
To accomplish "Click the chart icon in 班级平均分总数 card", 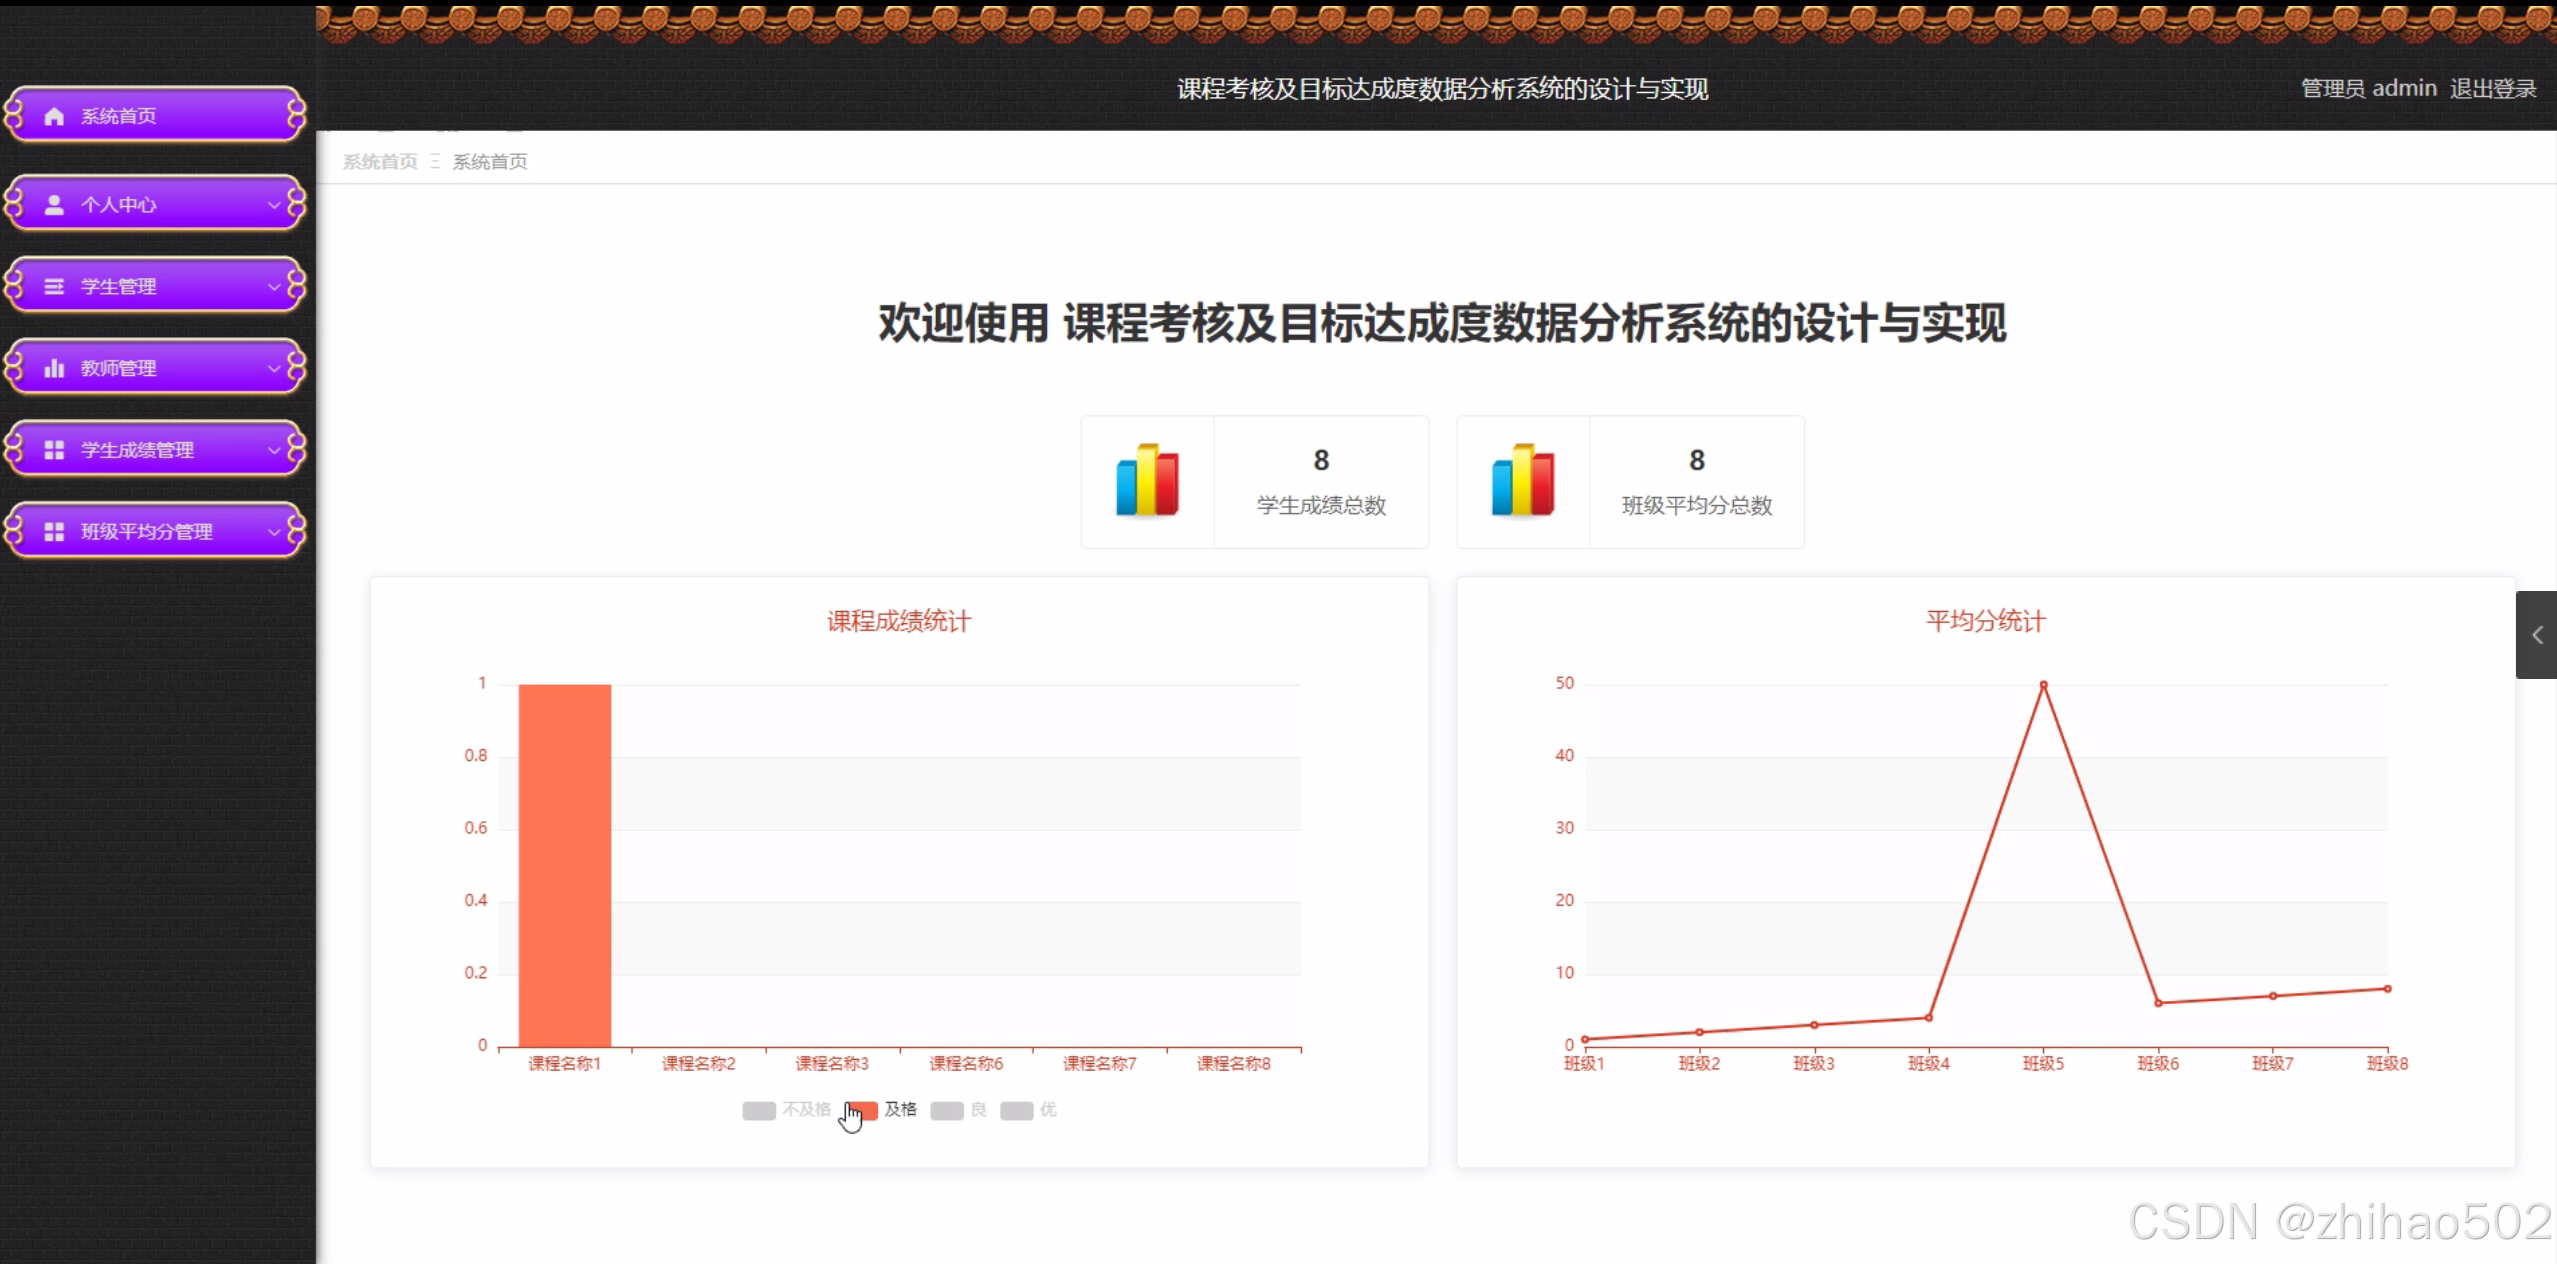I will click(1522, 481).
